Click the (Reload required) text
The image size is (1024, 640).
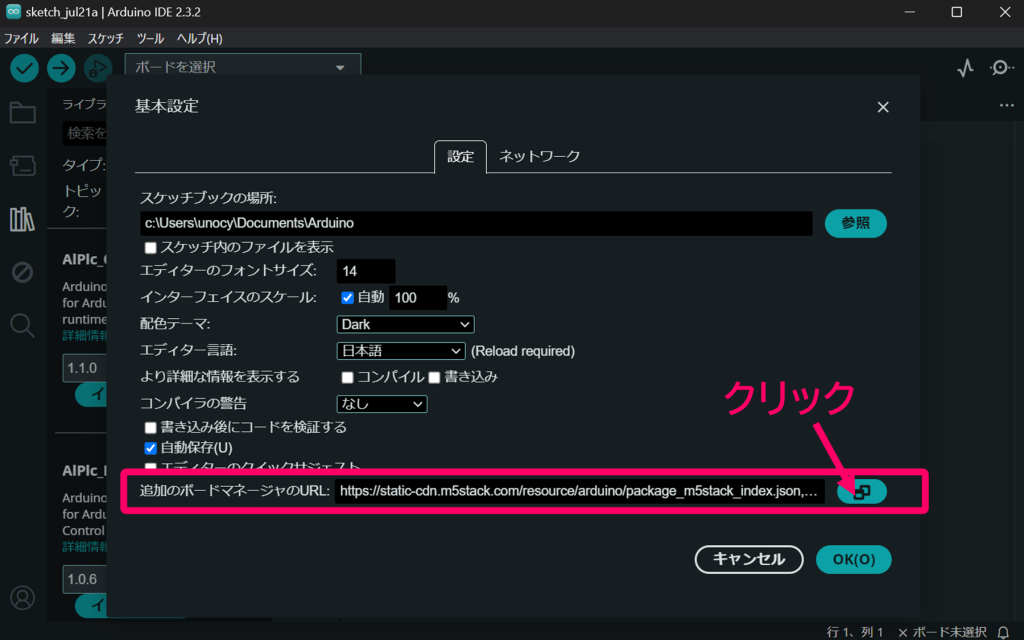click(x=523, y=351)
